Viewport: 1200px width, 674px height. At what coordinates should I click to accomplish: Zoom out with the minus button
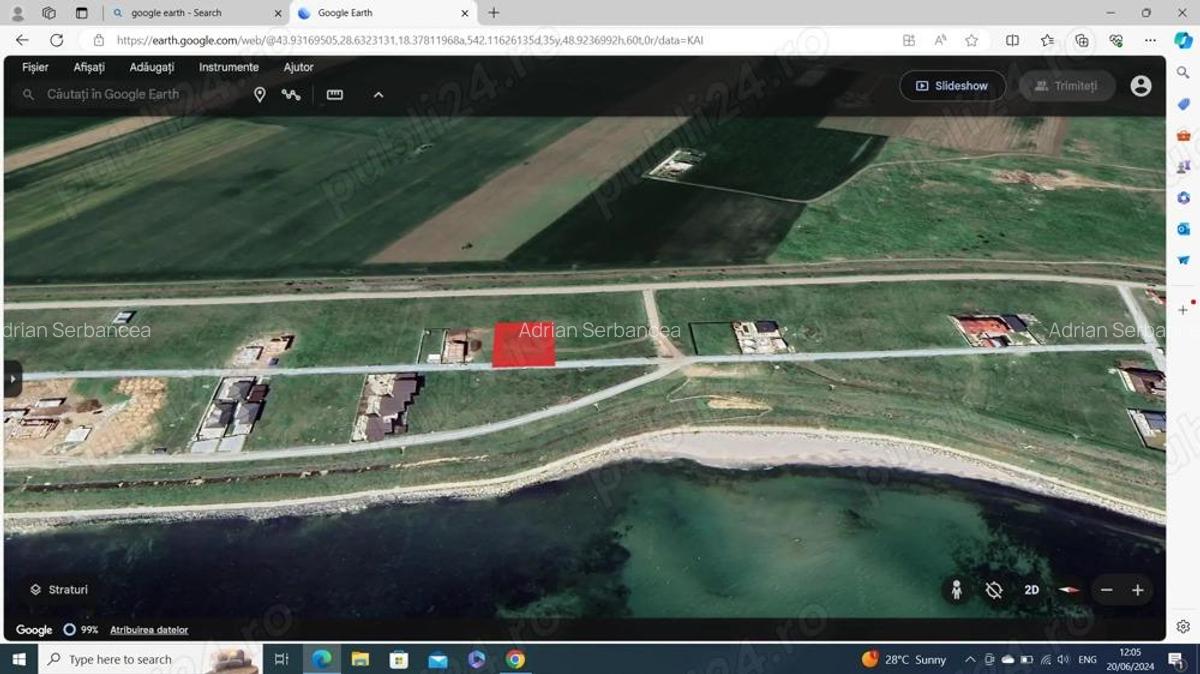pos(1106,590)
